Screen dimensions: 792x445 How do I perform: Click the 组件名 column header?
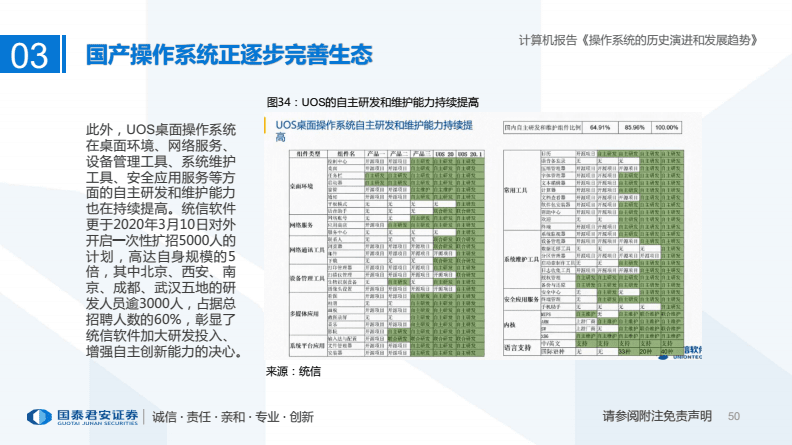[346, 154]
